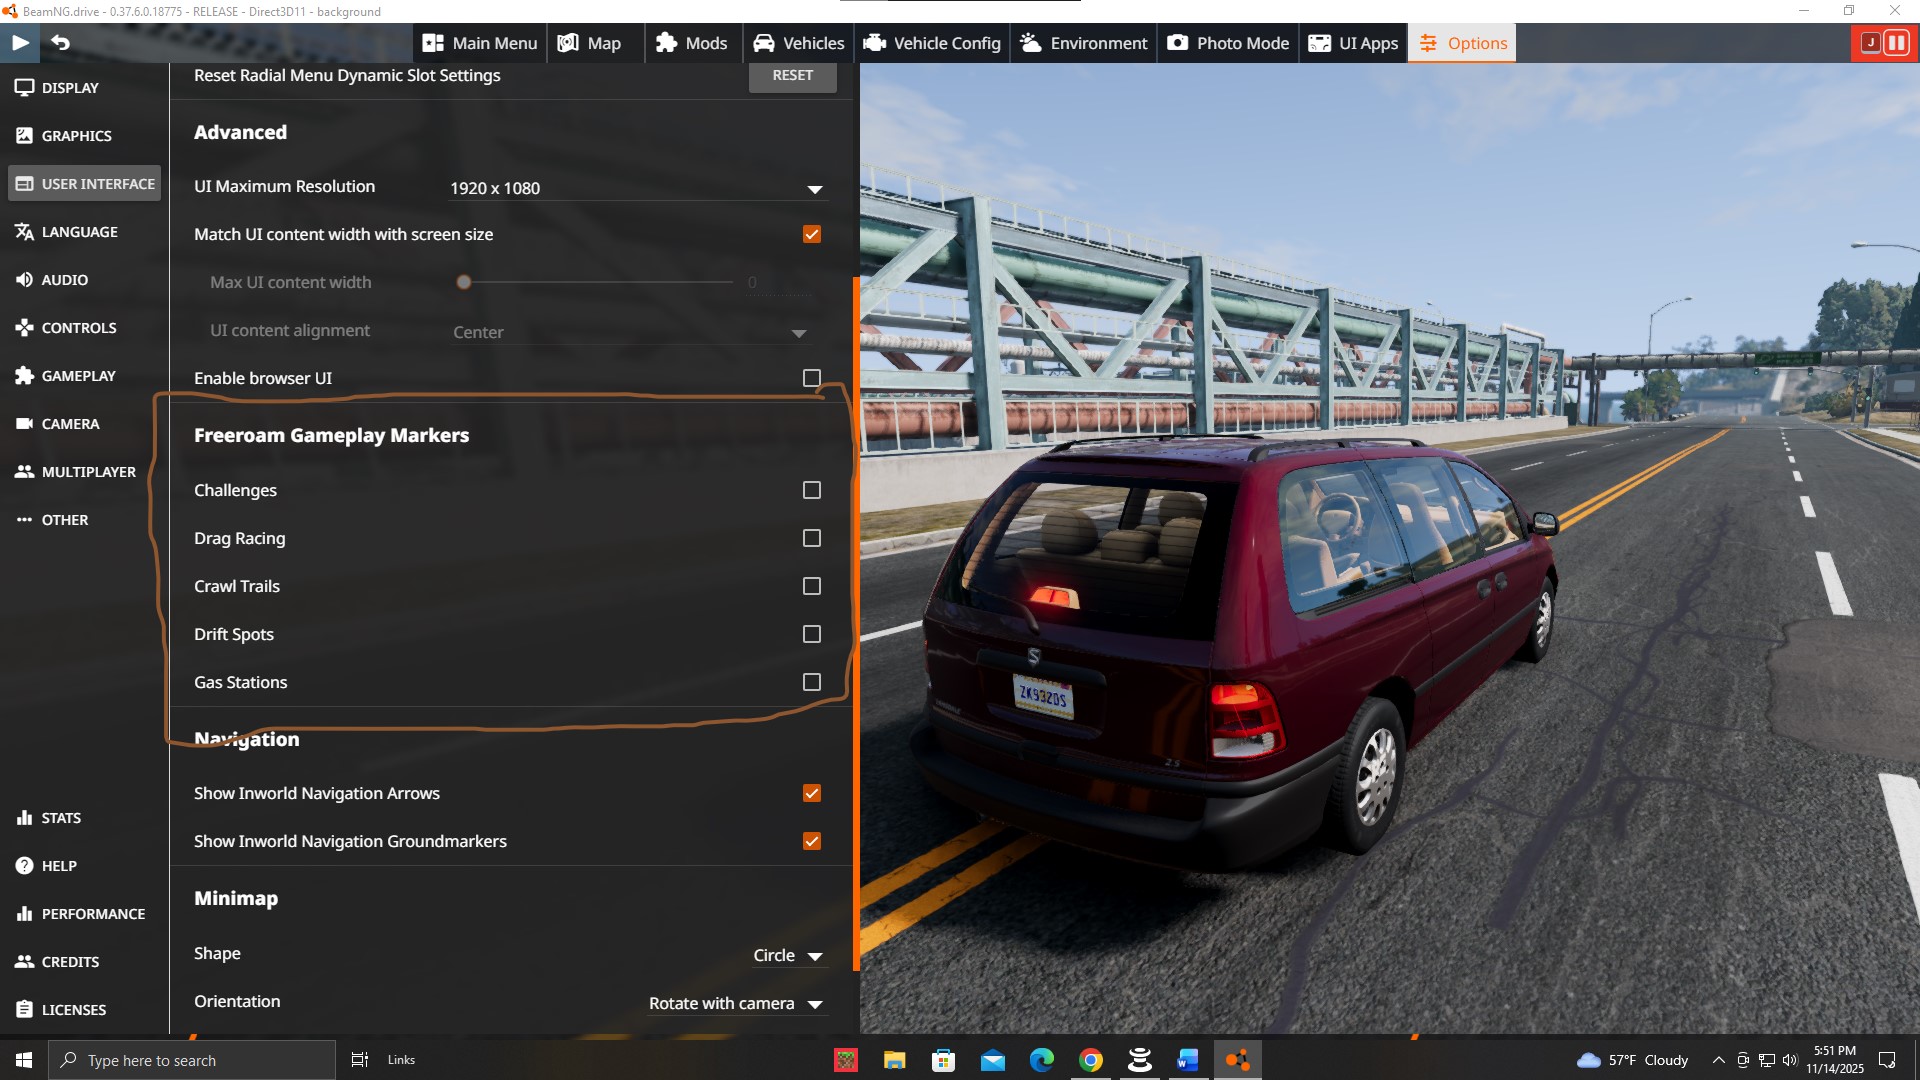
Task: Open the Vehicle Config icon
Action: (x=875, y=43)
